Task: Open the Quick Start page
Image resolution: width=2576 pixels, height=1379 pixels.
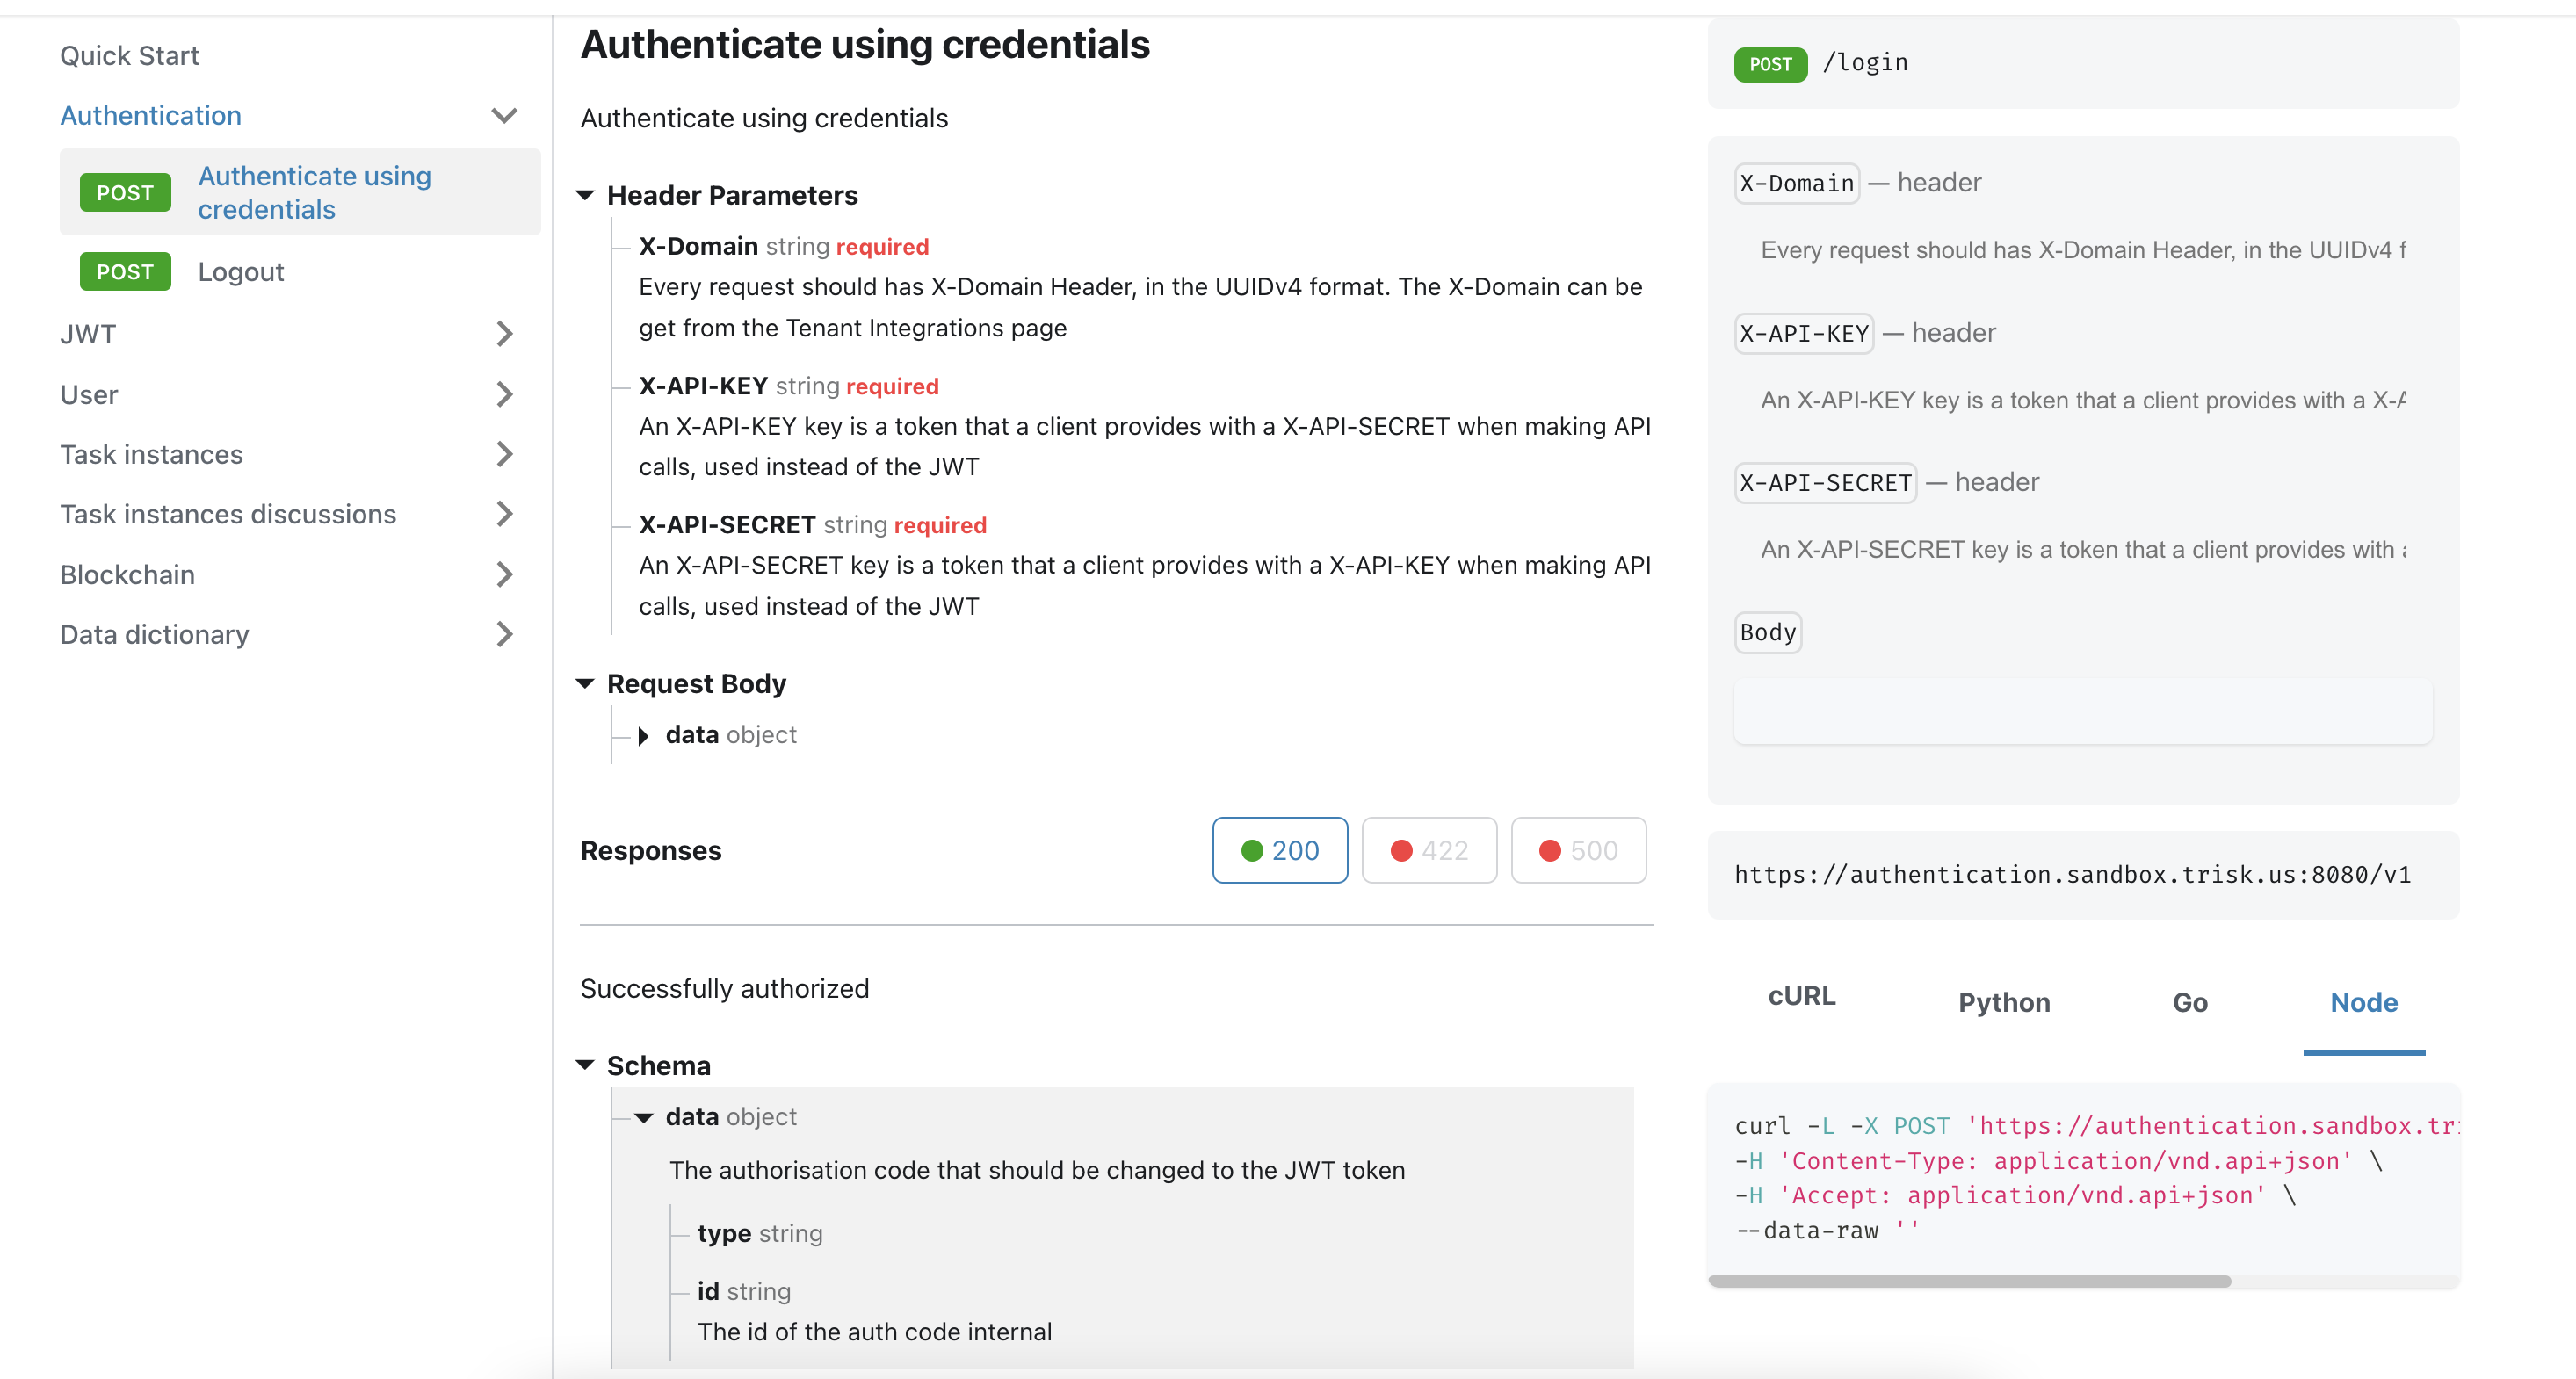Action: tap(129, 55)
